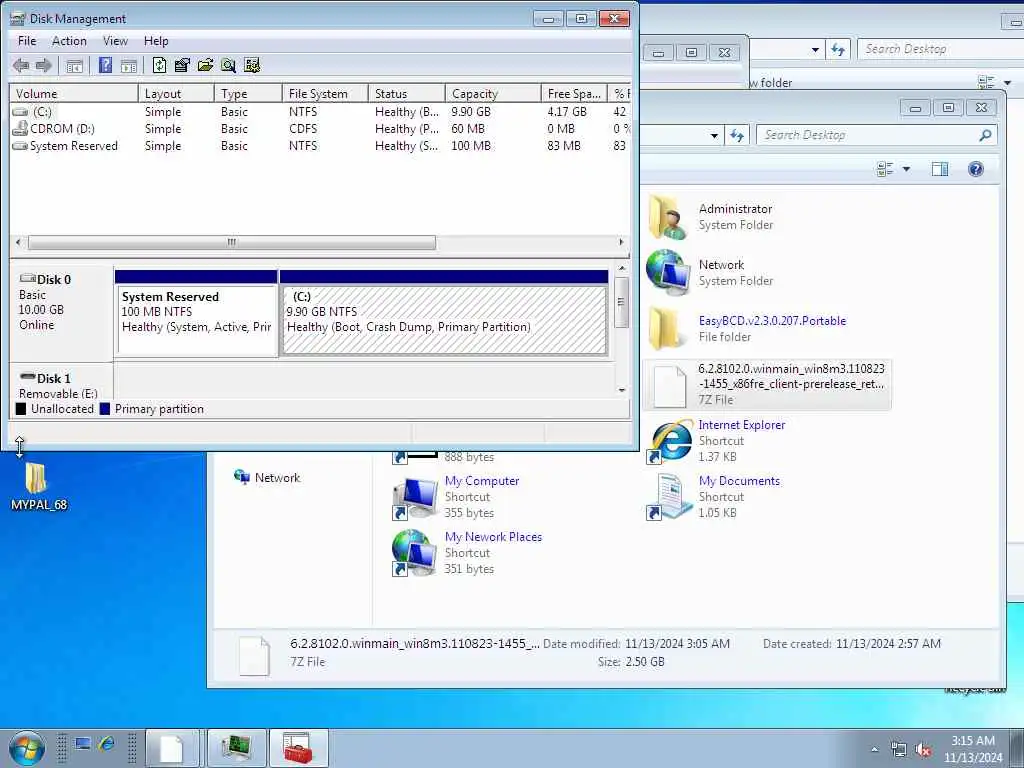Click search magnifier in front Explorer search box
The height and width of the screenshot is (768, 1024).
point(985,135)
